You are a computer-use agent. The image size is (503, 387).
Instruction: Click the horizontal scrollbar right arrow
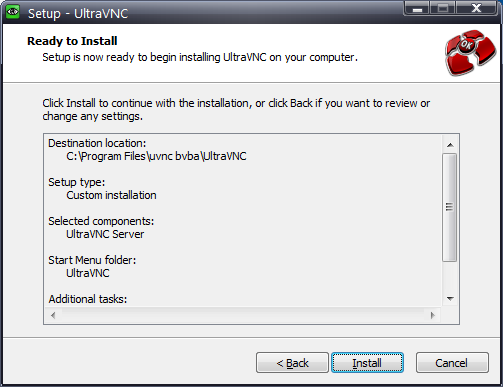click(433, 315)
